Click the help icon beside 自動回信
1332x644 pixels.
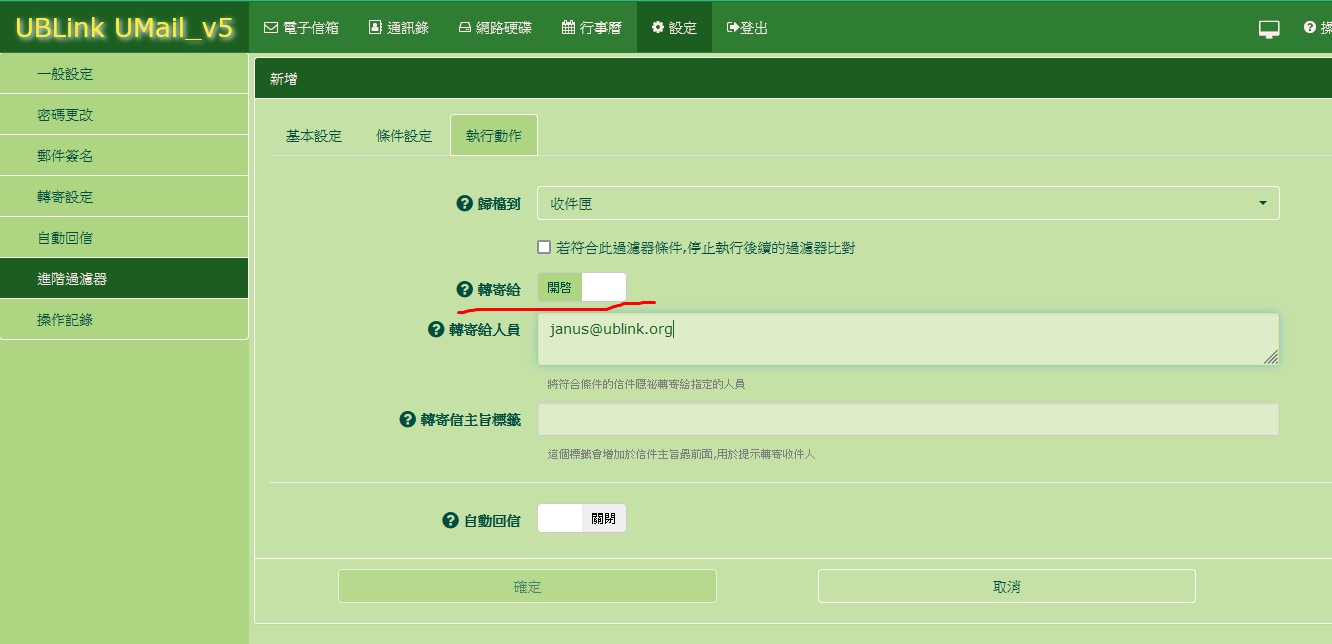[450, 520]
